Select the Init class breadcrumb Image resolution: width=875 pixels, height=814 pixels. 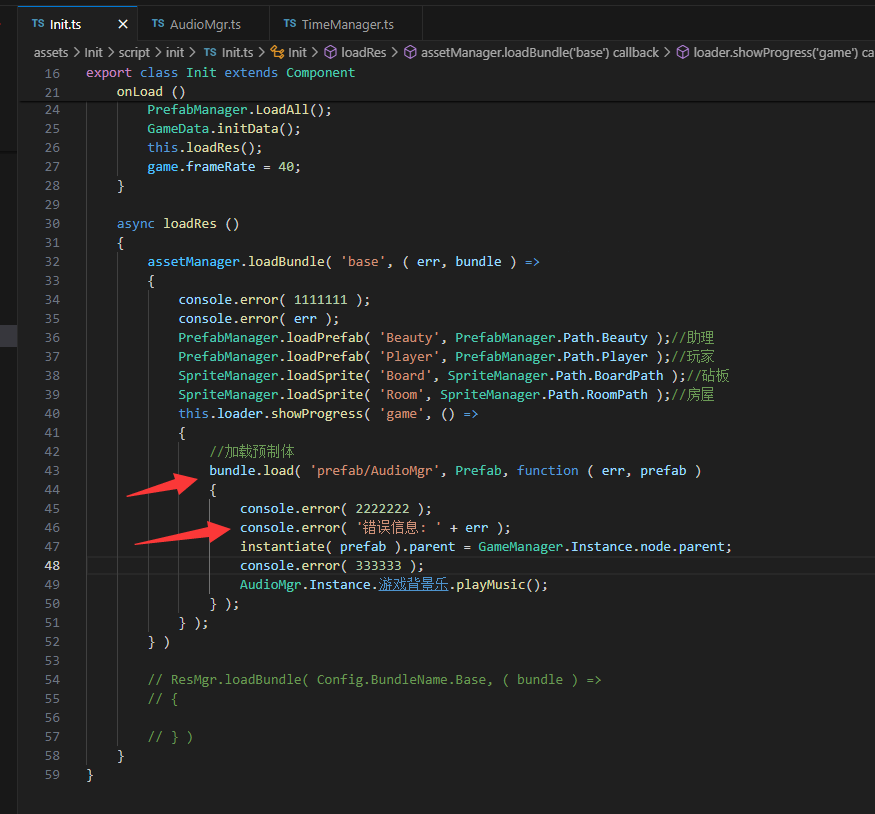(297, 52)
